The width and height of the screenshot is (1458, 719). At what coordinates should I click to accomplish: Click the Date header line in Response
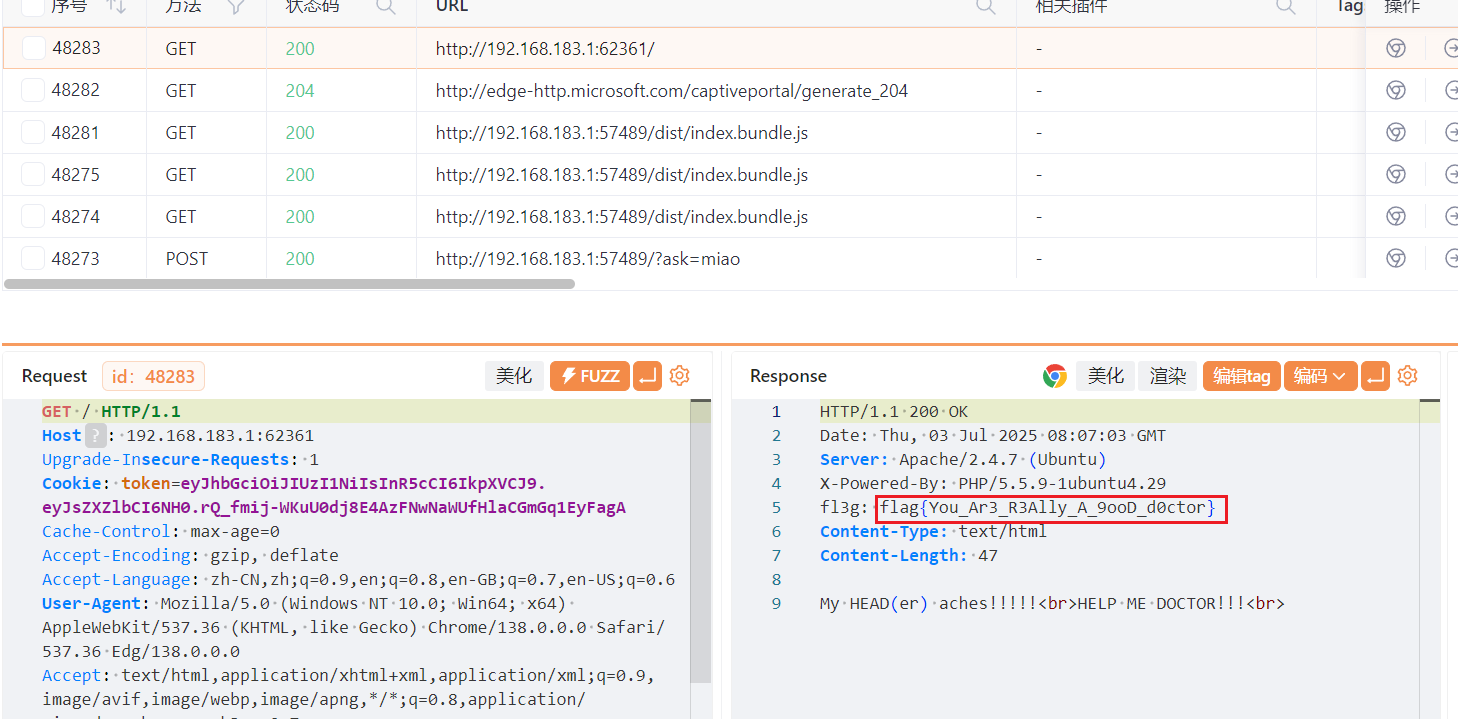tap(993, 435)
